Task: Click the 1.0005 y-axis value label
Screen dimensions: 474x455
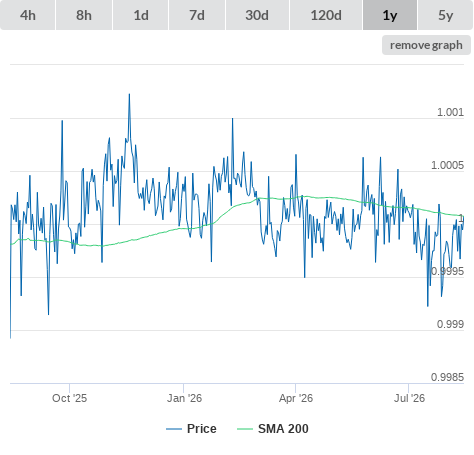Action: (x=447, y=165)
